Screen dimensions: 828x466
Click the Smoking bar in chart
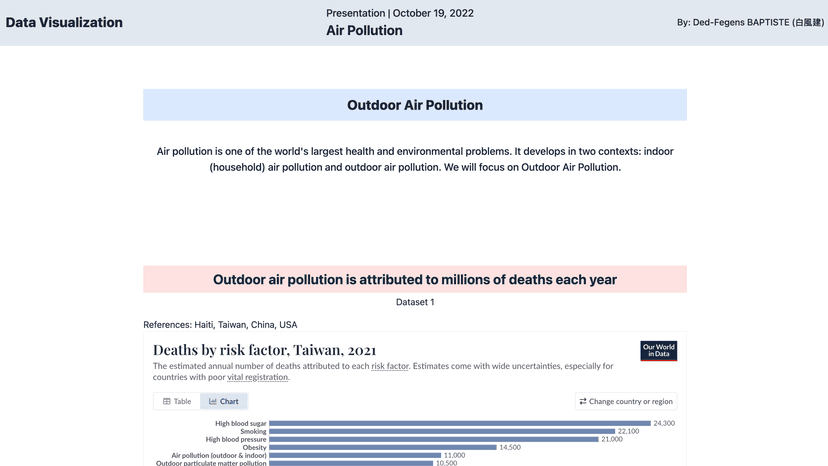point(441,432)
